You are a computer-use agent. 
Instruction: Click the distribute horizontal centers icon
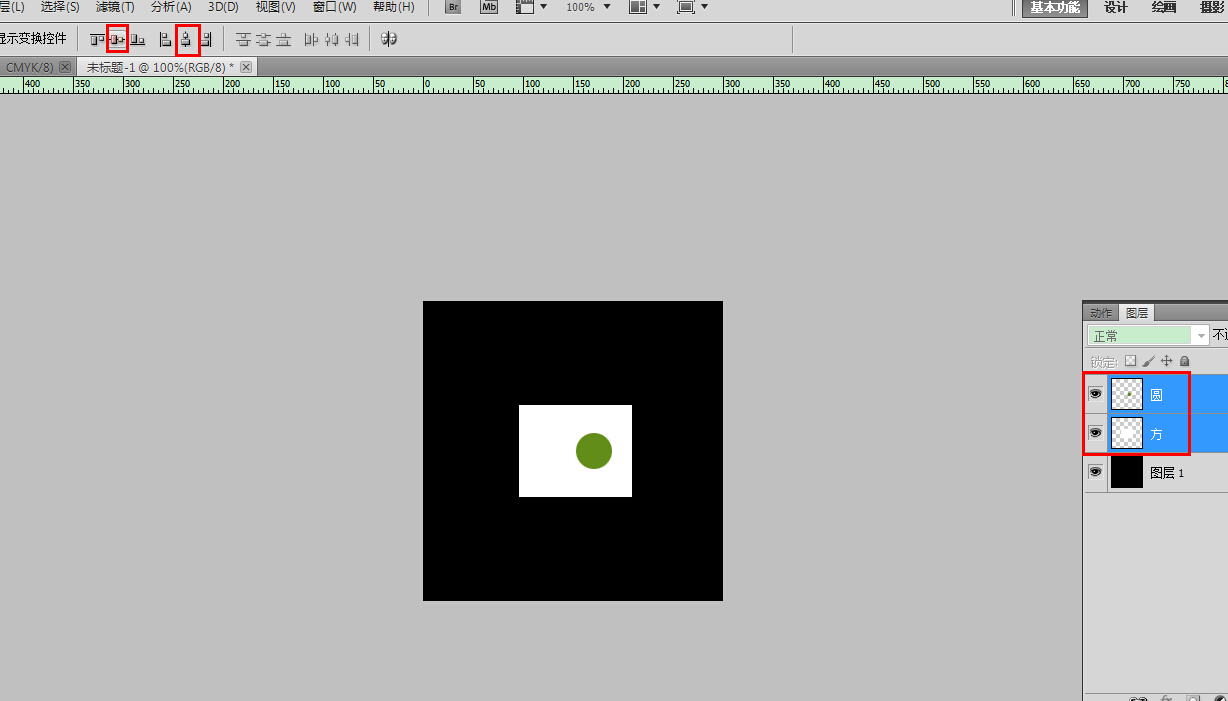click(x=331, y=40)
